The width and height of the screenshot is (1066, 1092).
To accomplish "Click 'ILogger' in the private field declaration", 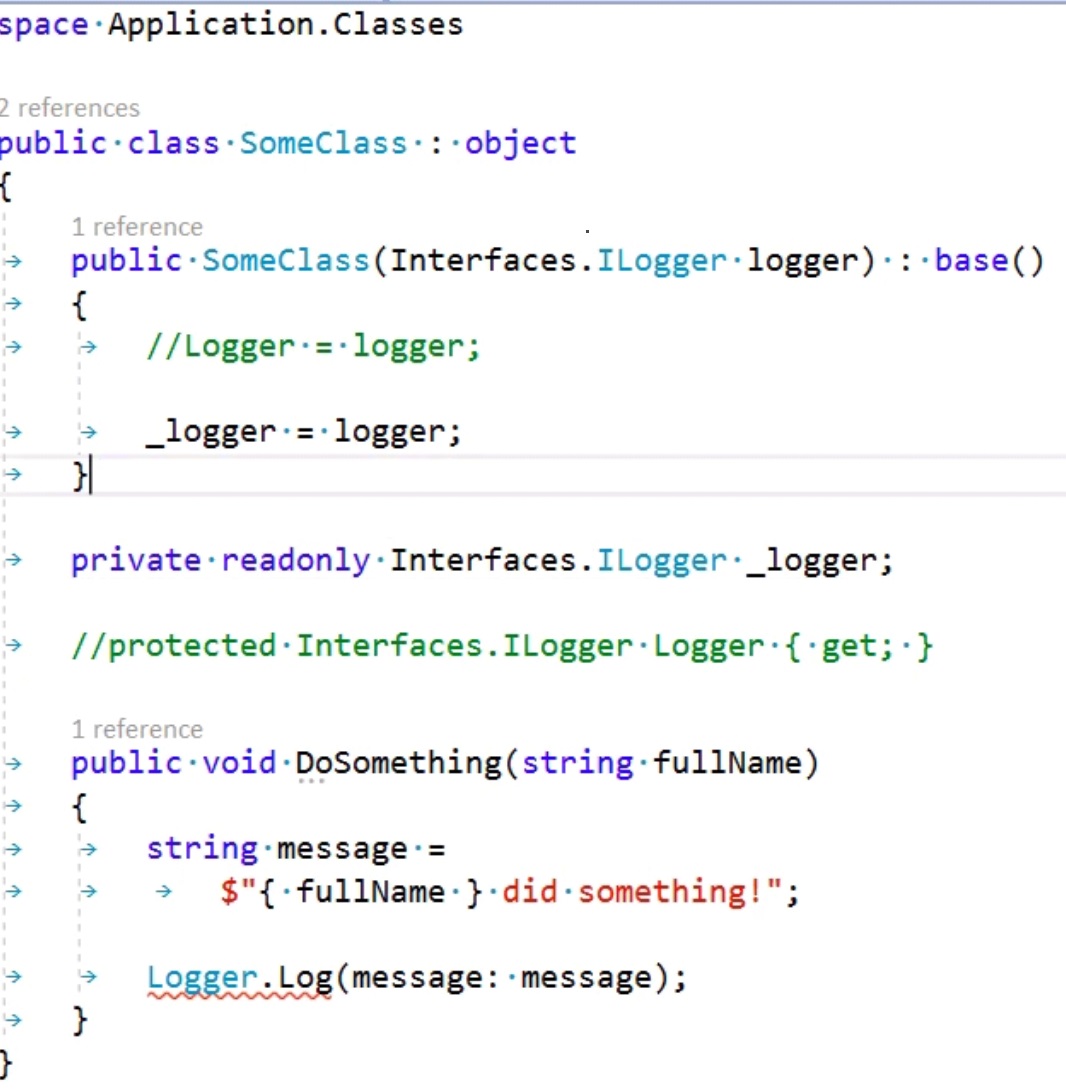I will point(662,561).
